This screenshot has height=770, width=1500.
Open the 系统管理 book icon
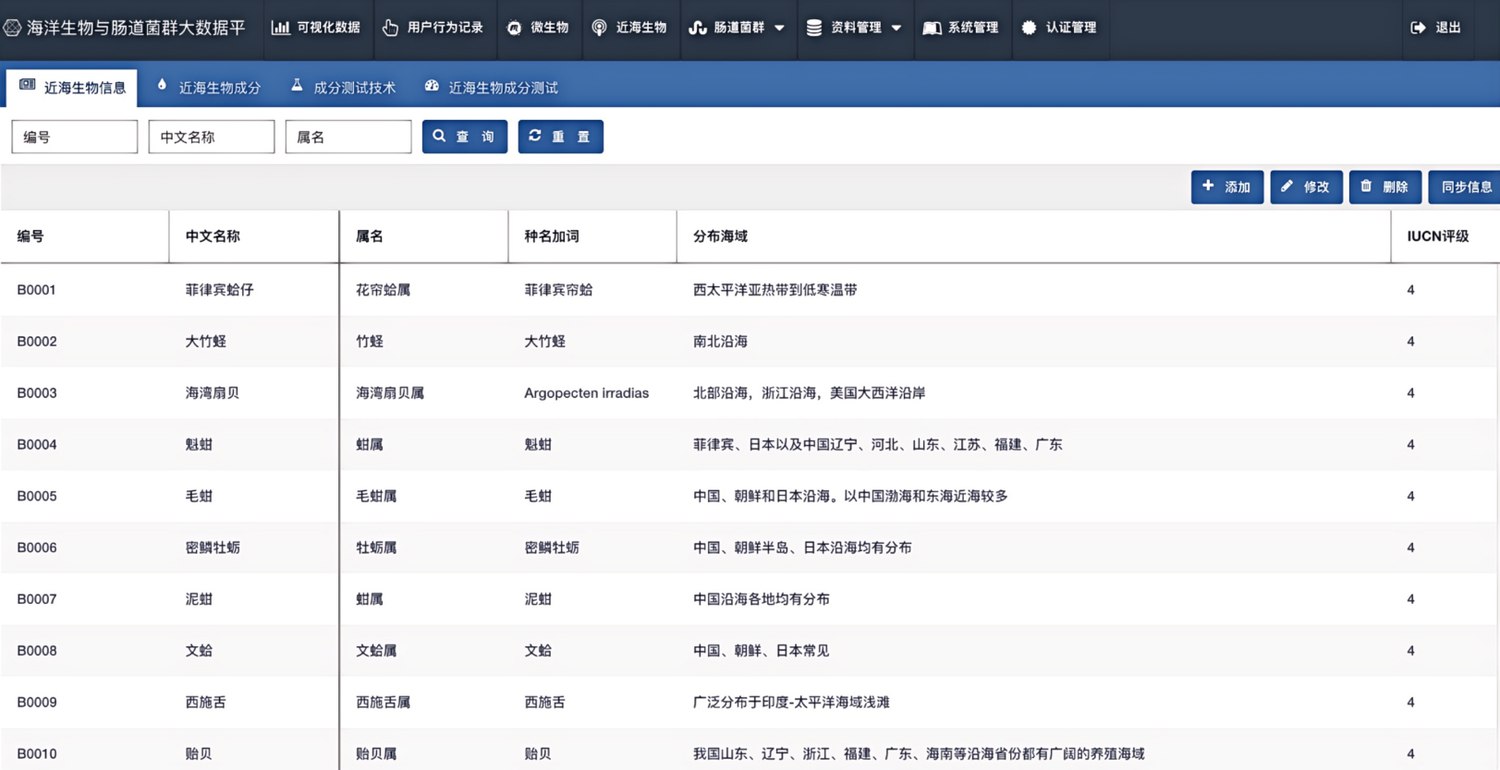pyautogui.click(x=932, y=28)
